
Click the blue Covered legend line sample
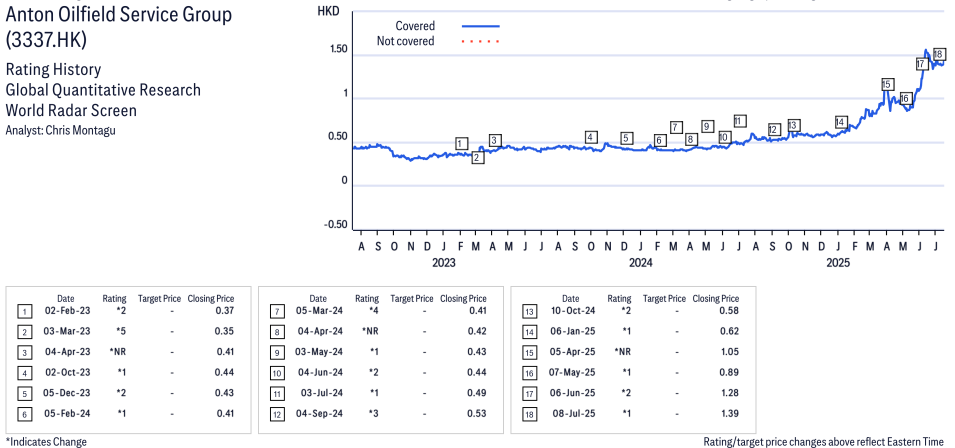pyautogui.click(x=481, y=26)
